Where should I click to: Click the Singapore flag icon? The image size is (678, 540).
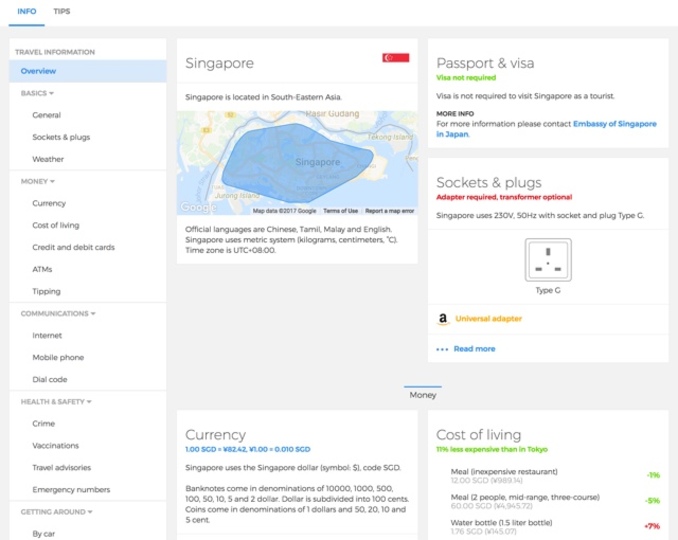[x=395, y=58]
